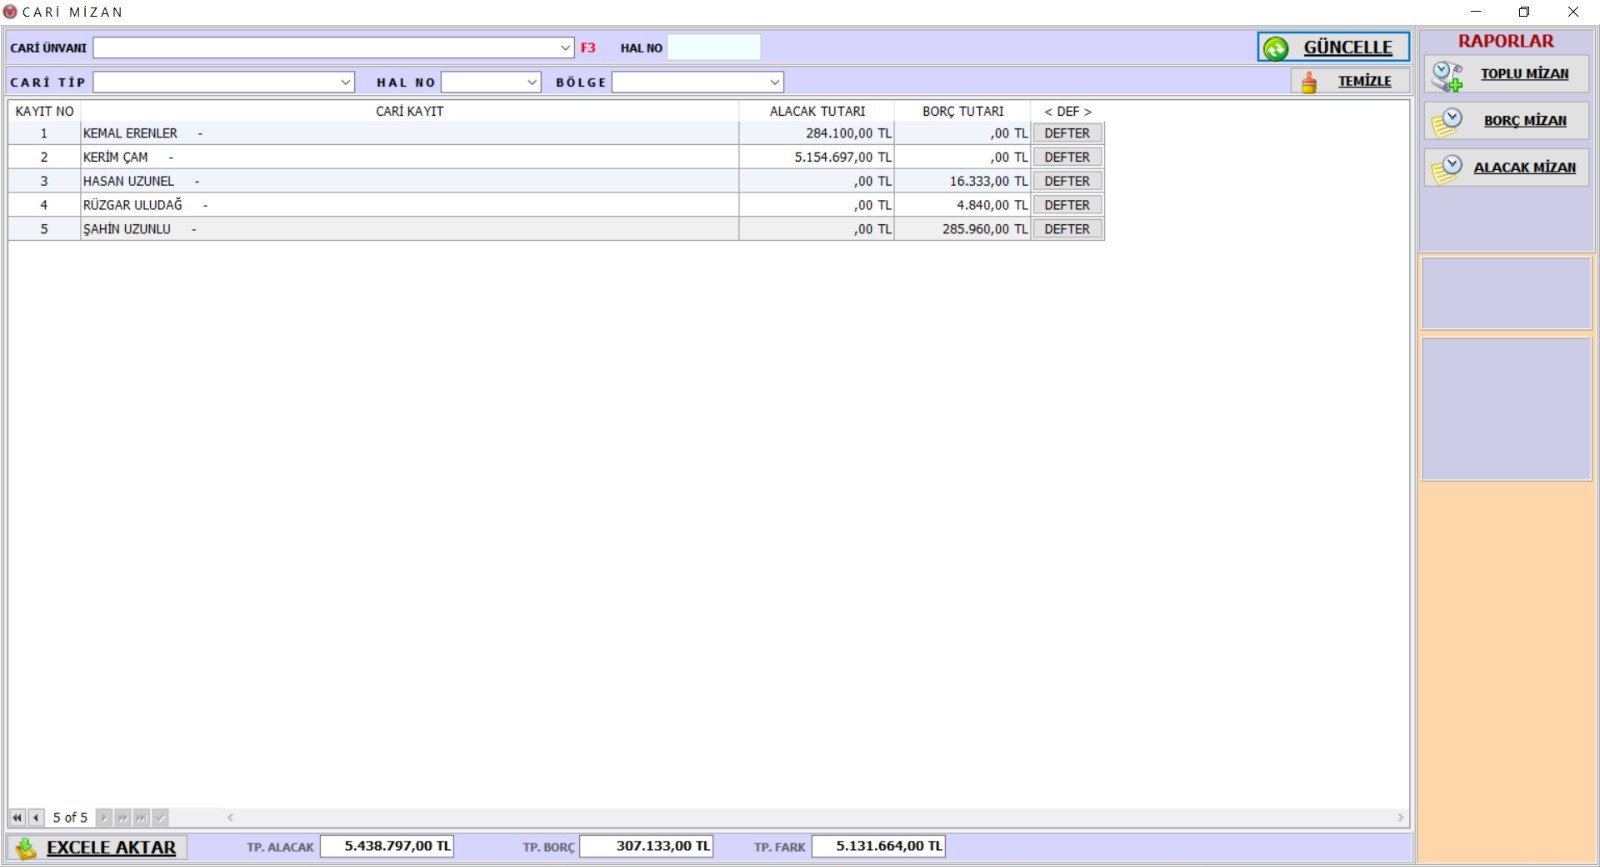Image resolution: width=1600 pixels, height=867 pixels.
Task: Click the BORÇ MİZAN notepad icon
Action: 1446,122
